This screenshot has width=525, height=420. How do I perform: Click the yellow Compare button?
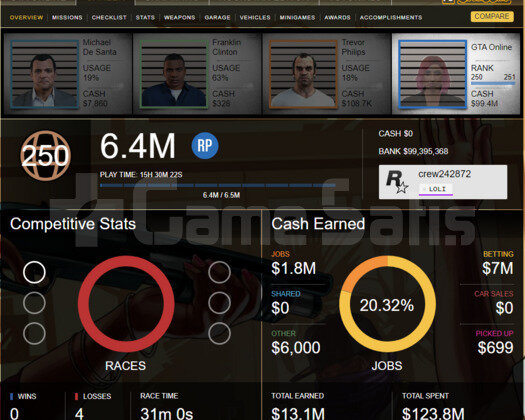(492, 16)
